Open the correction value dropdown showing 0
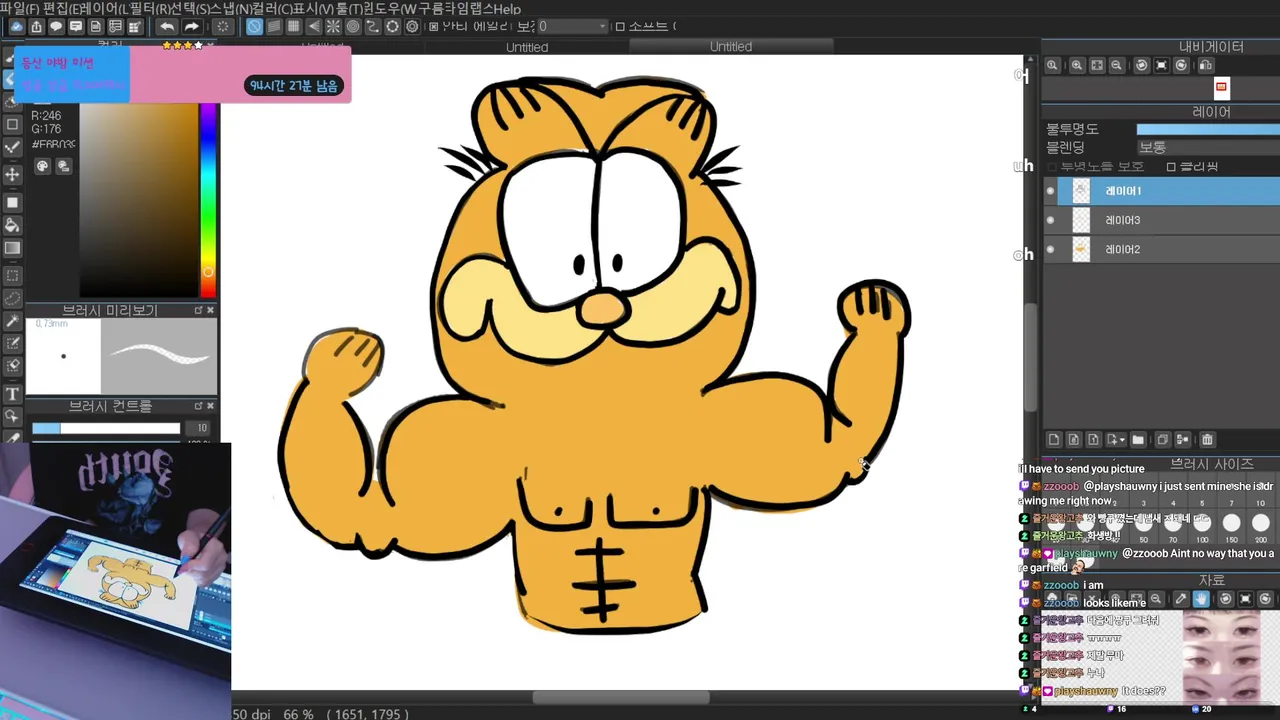 pos(572,27)
